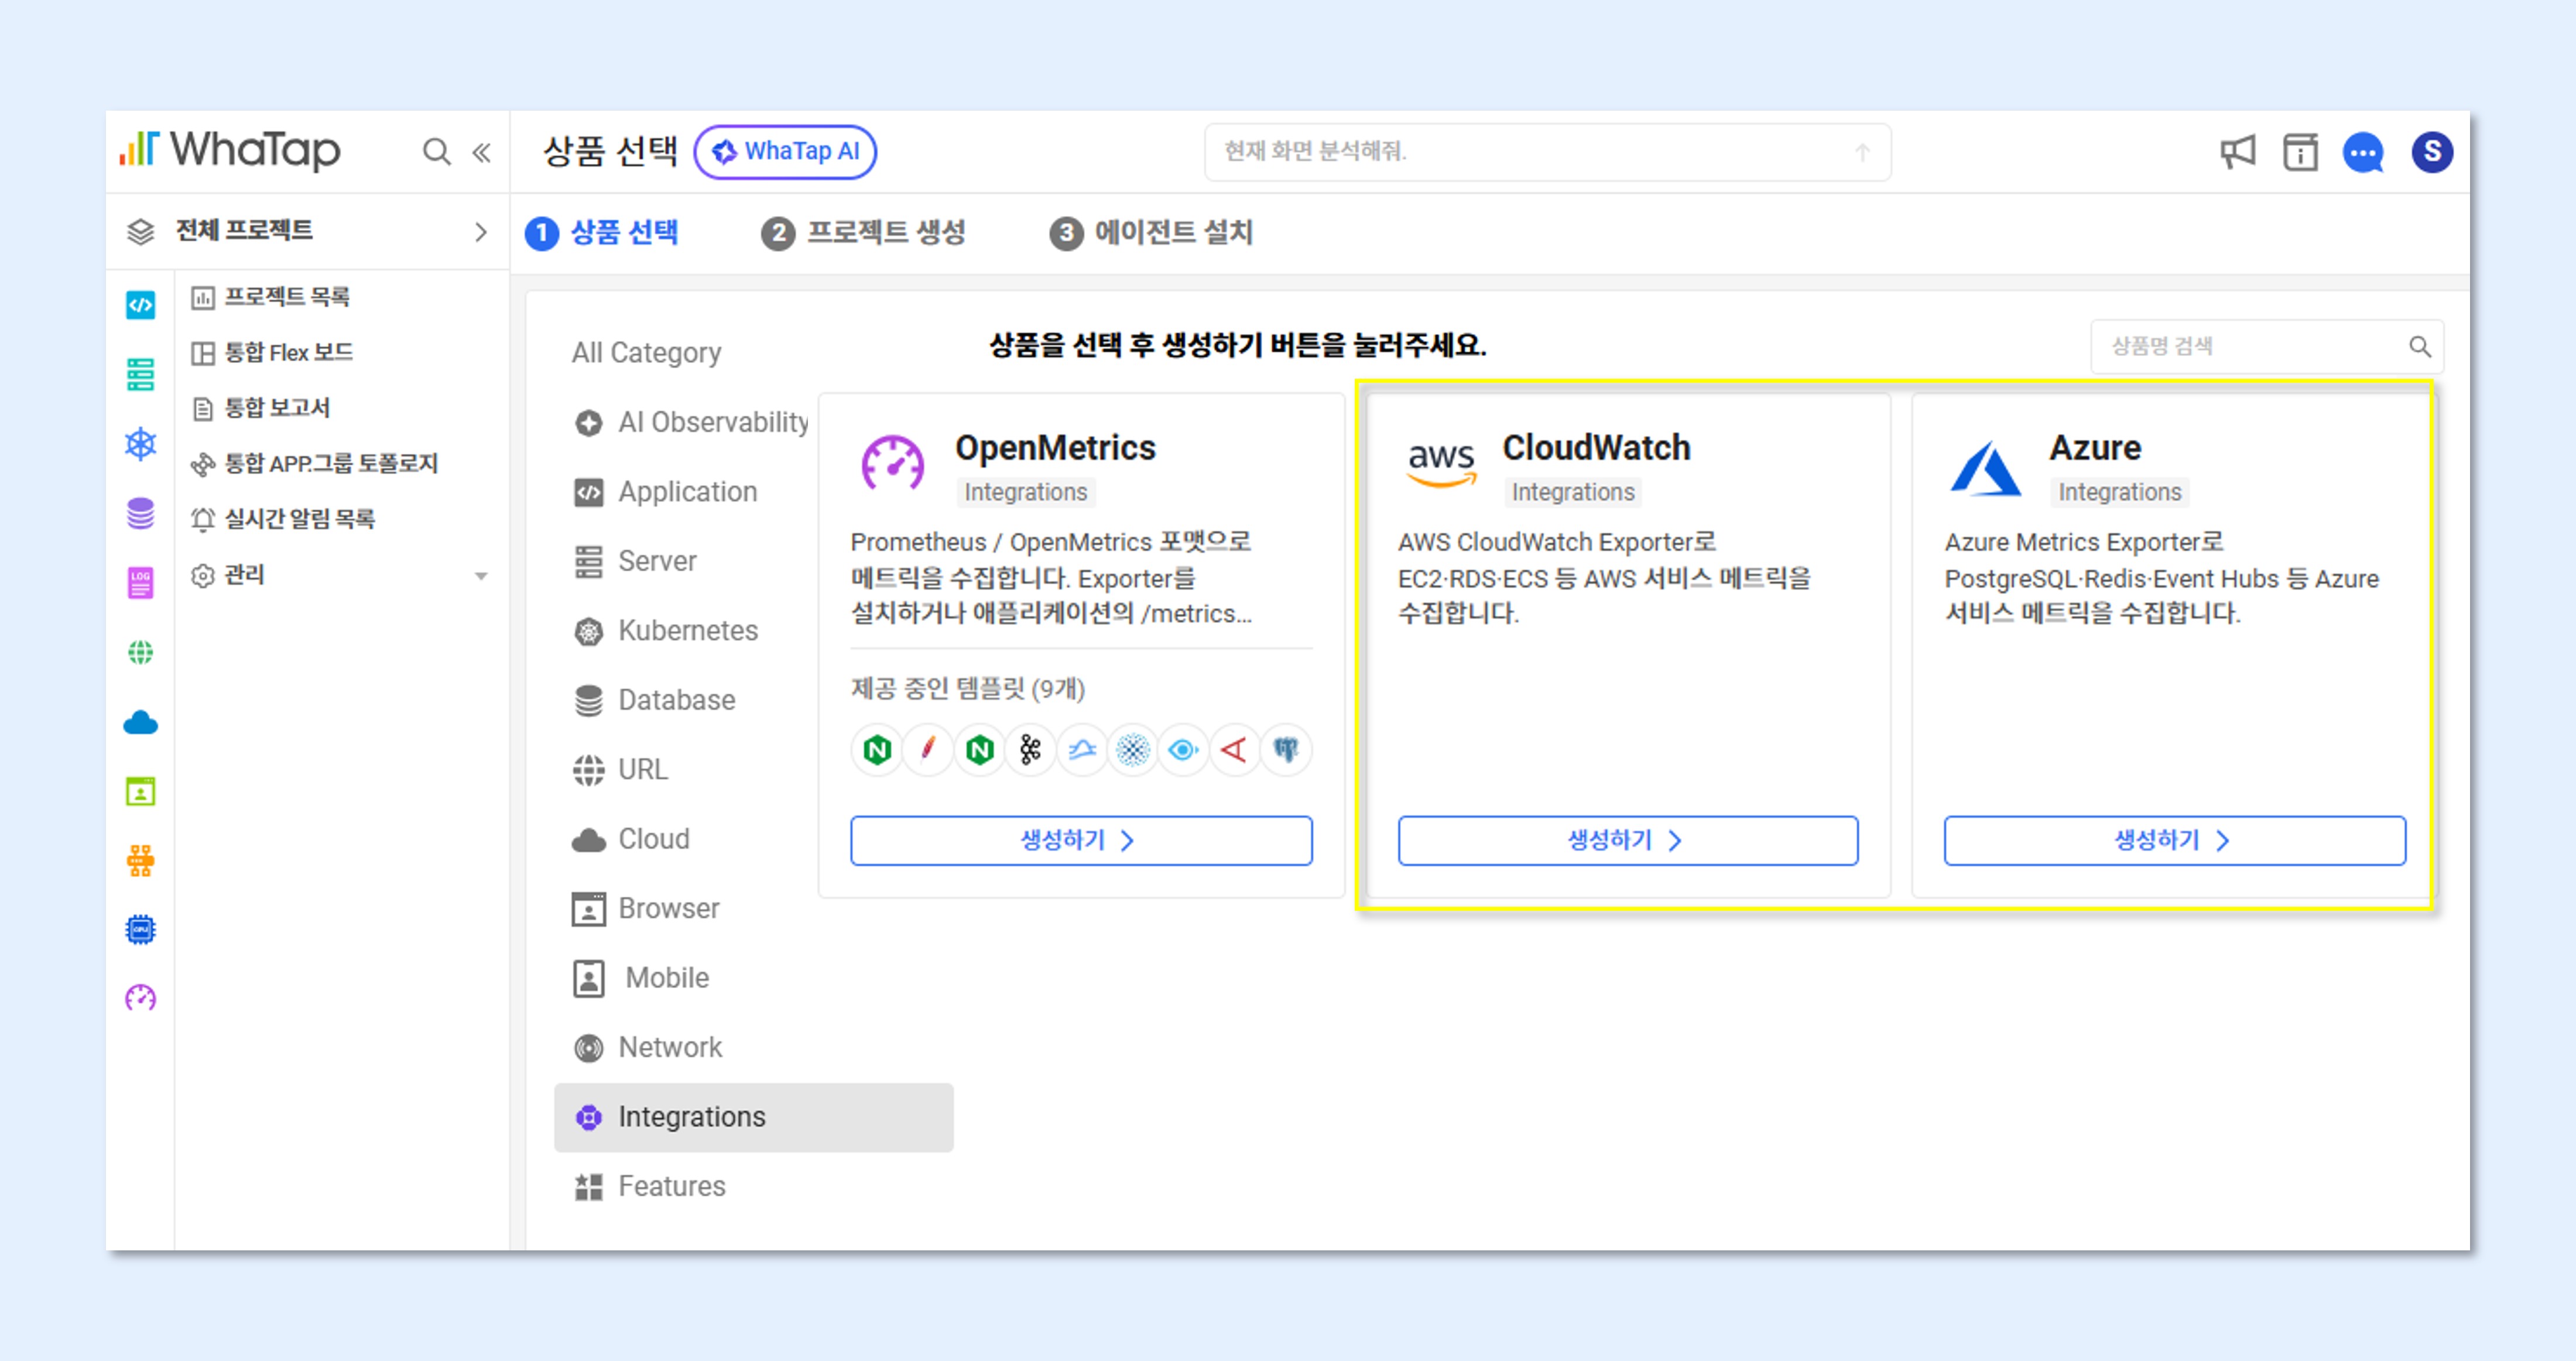The height and width of the screenshot is (1361, 2576).
Task: Open the Kubernetes helm wheel icon in left rail
Action: click(x=140, y=443)
